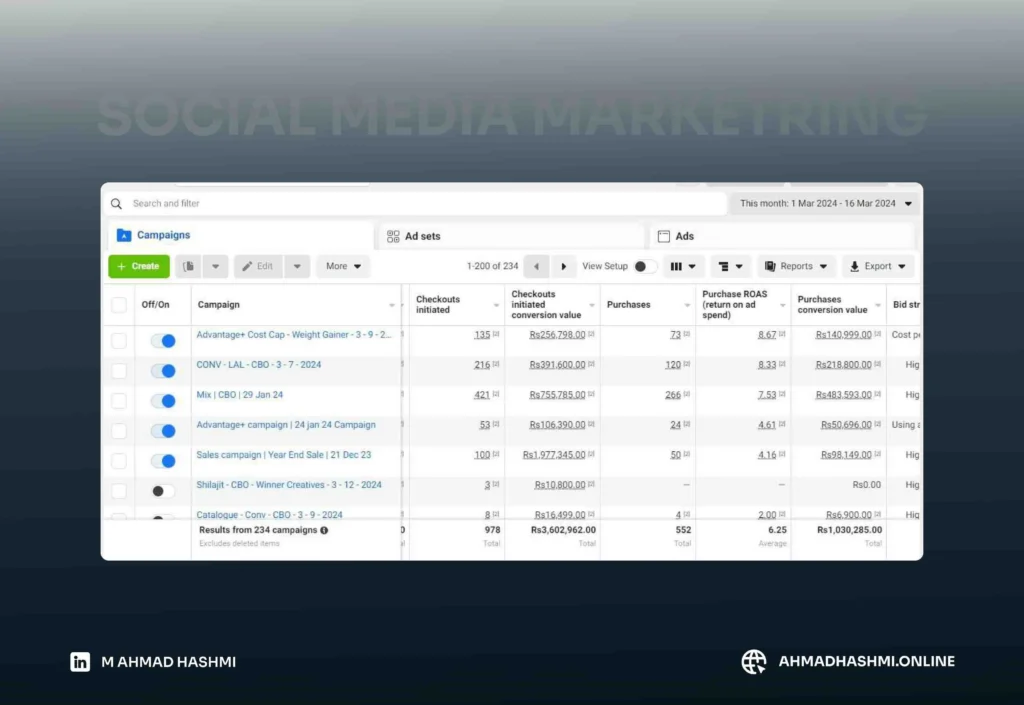
Task: Click the search magnifier icon
Action: [117, 203]
